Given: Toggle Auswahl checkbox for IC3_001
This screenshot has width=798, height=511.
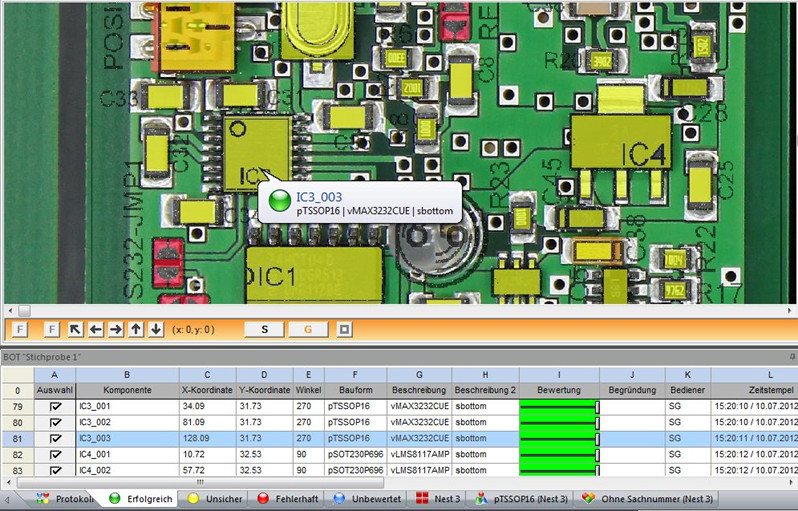Looking at the screenshot, I should pos(55,407).
